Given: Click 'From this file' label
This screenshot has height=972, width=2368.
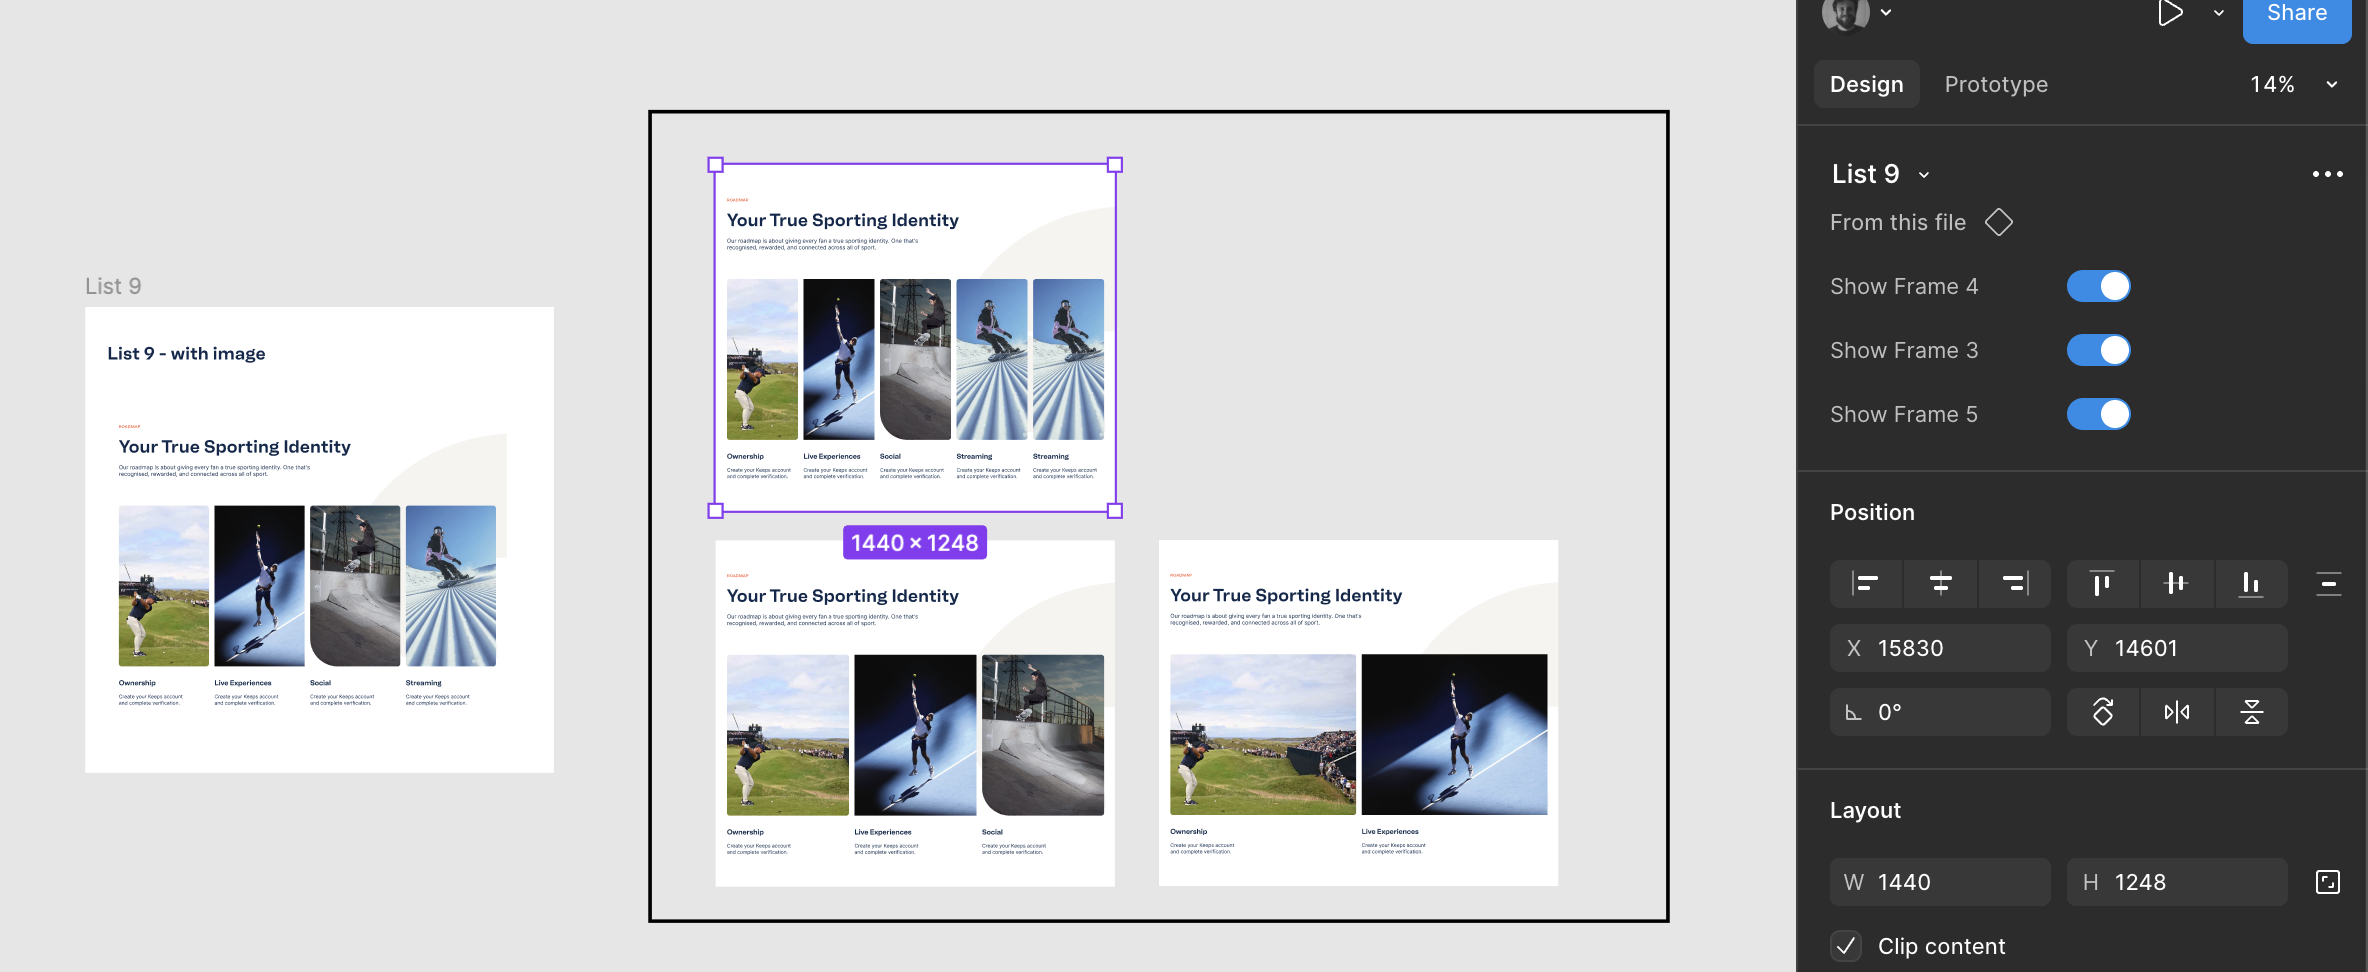Looking at the screenshot, I should (x=1898, y=222).
